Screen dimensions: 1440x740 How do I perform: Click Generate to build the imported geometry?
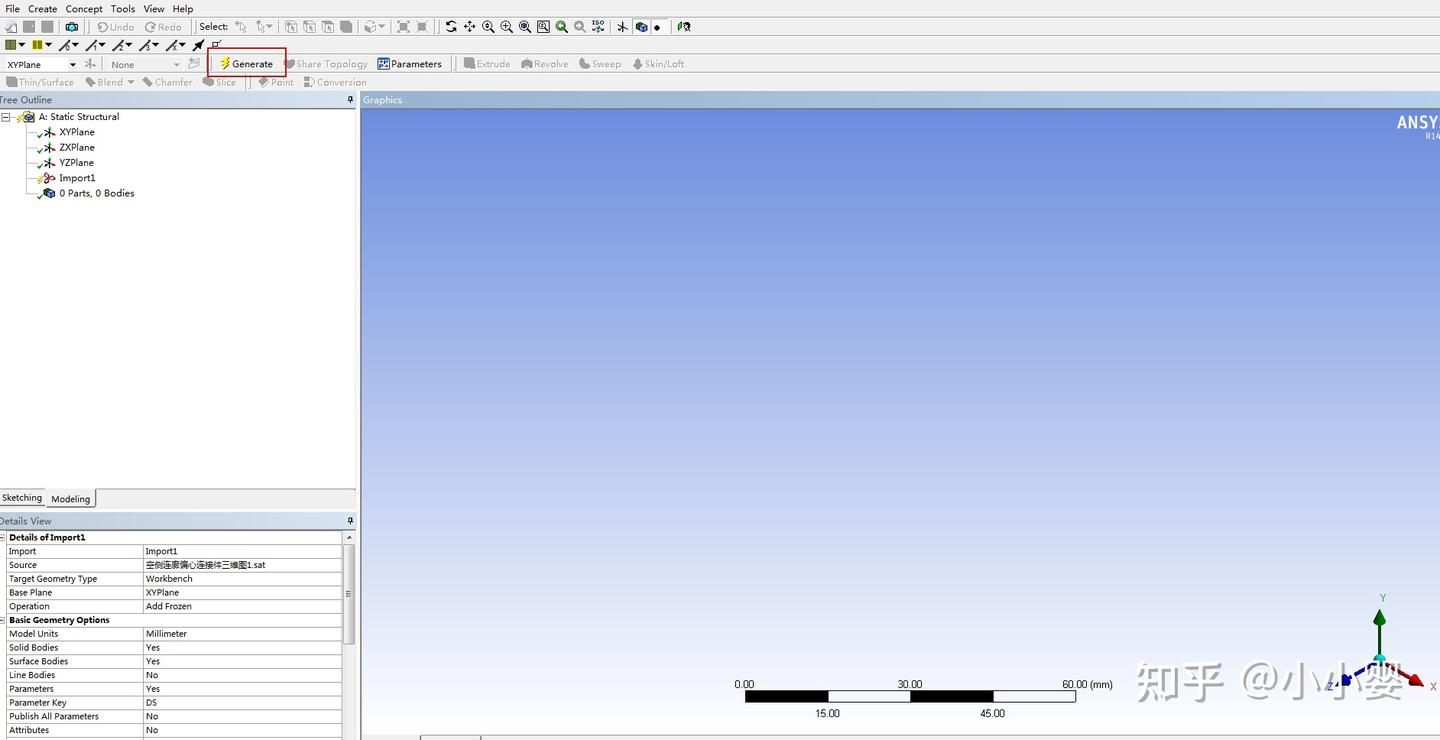point(246,63)
